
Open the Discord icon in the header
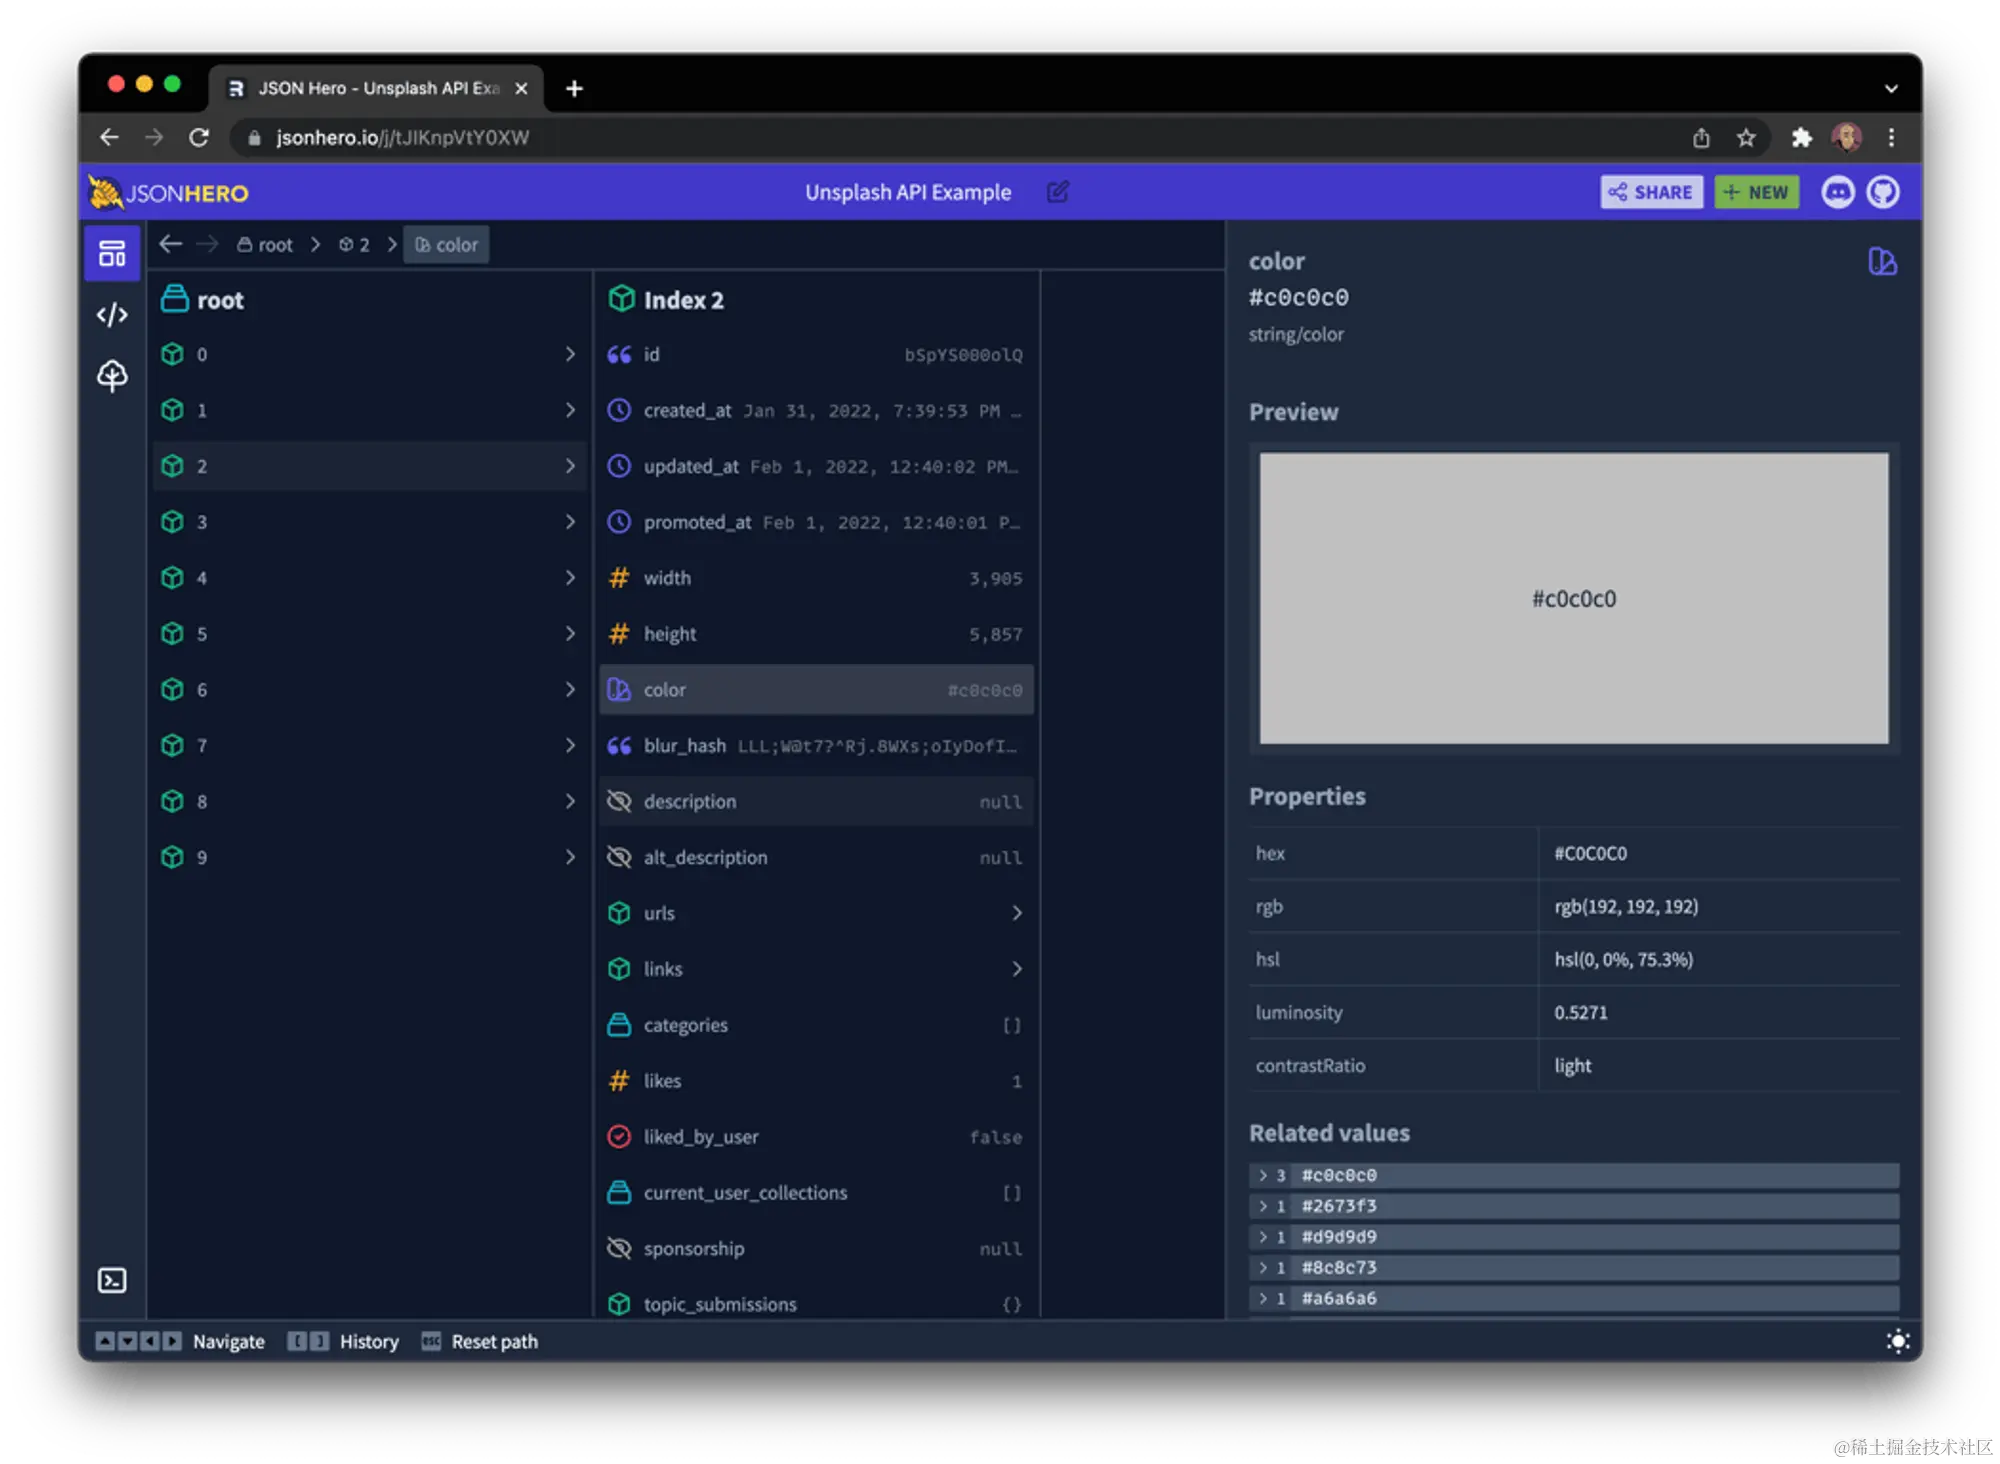point(1837,192)
